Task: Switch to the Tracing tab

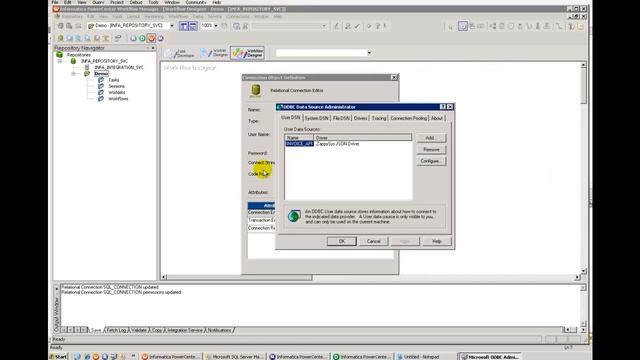Action: [x=379, y=118]
